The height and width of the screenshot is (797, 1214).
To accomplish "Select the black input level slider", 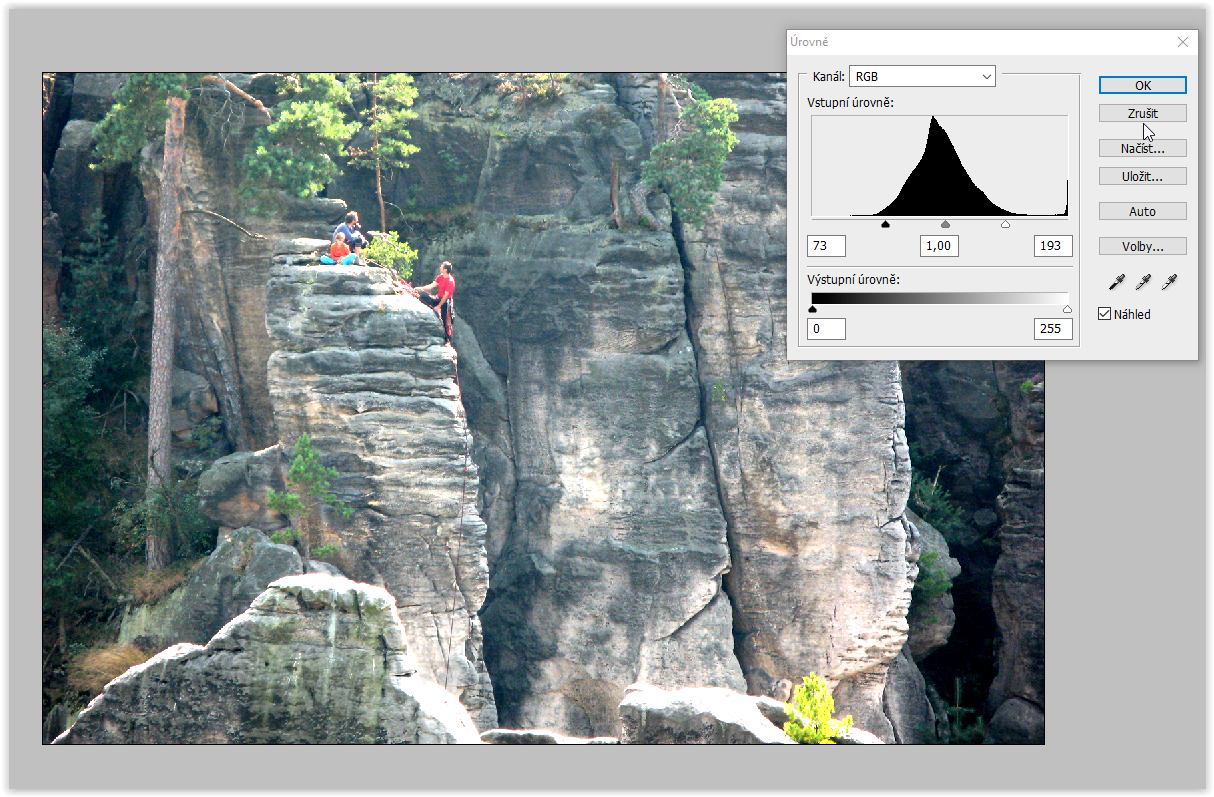I will click(x=885, y=225).
